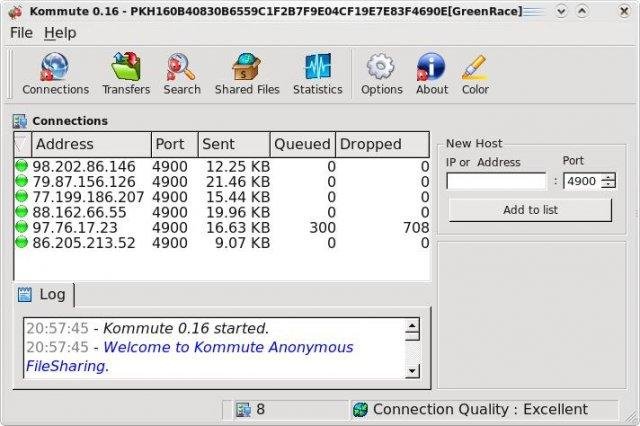Click the queued value 300
640x426 pixels.
(x=322, y=228)
